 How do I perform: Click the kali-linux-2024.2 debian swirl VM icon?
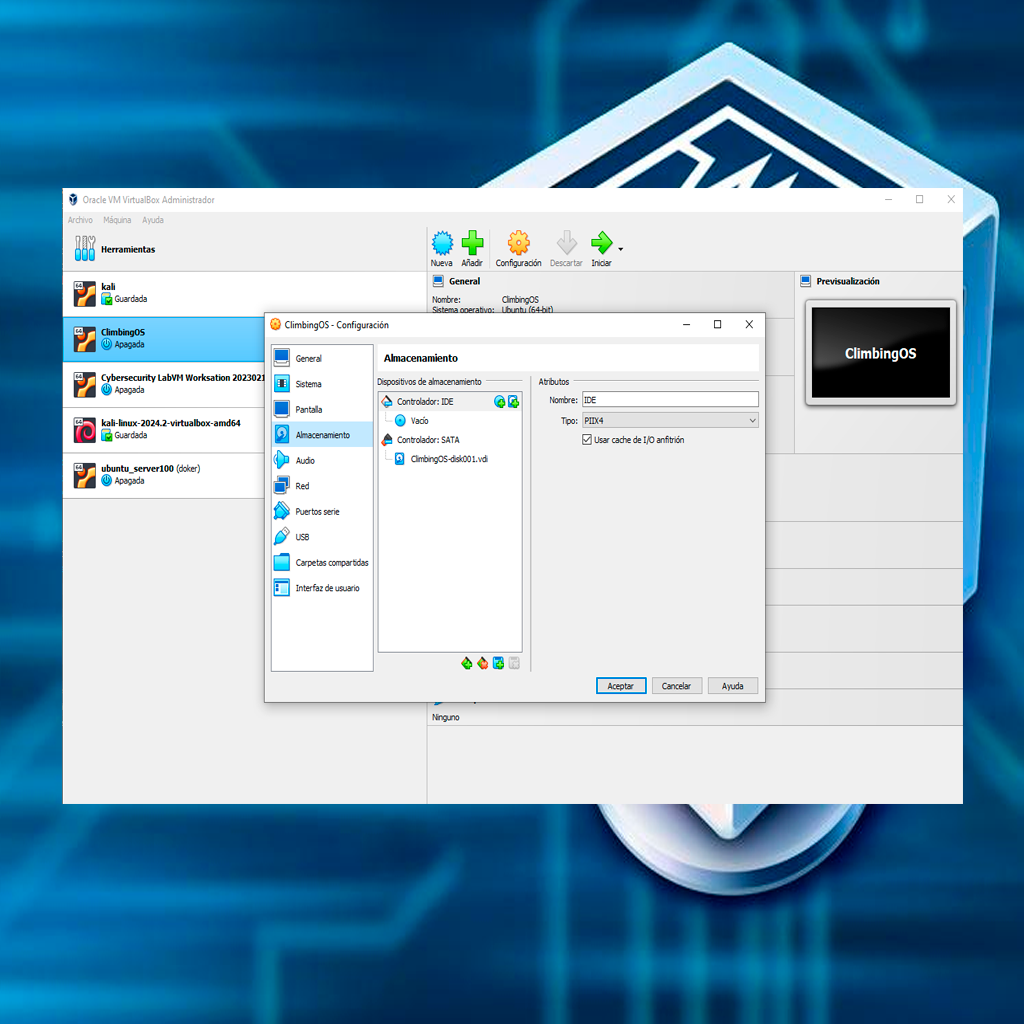84,430
